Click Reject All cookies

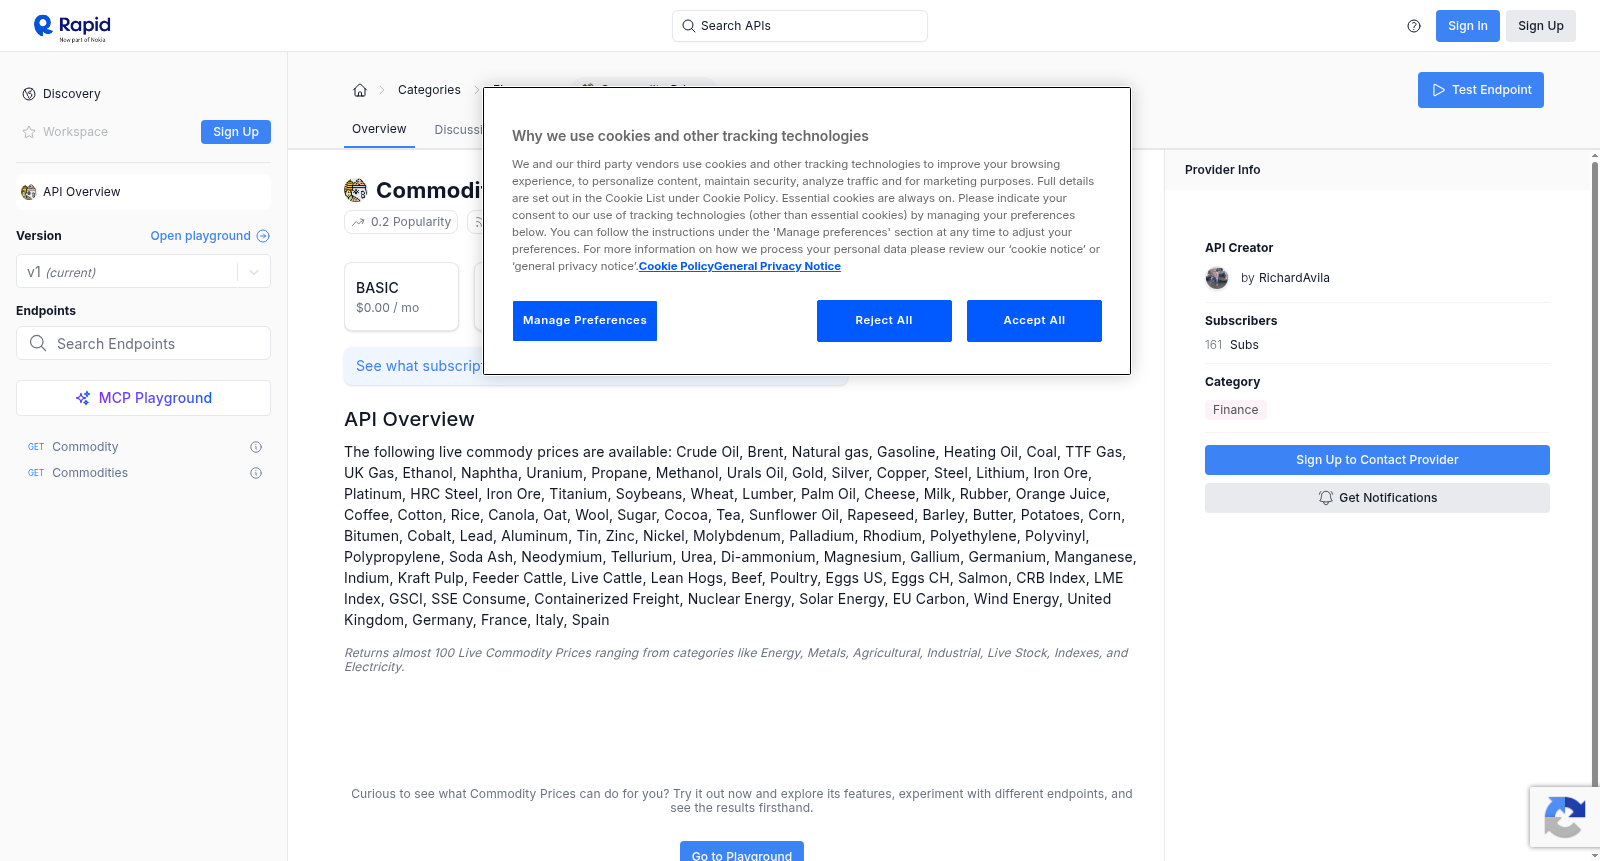pyautogui.click(x=884, y=321)
